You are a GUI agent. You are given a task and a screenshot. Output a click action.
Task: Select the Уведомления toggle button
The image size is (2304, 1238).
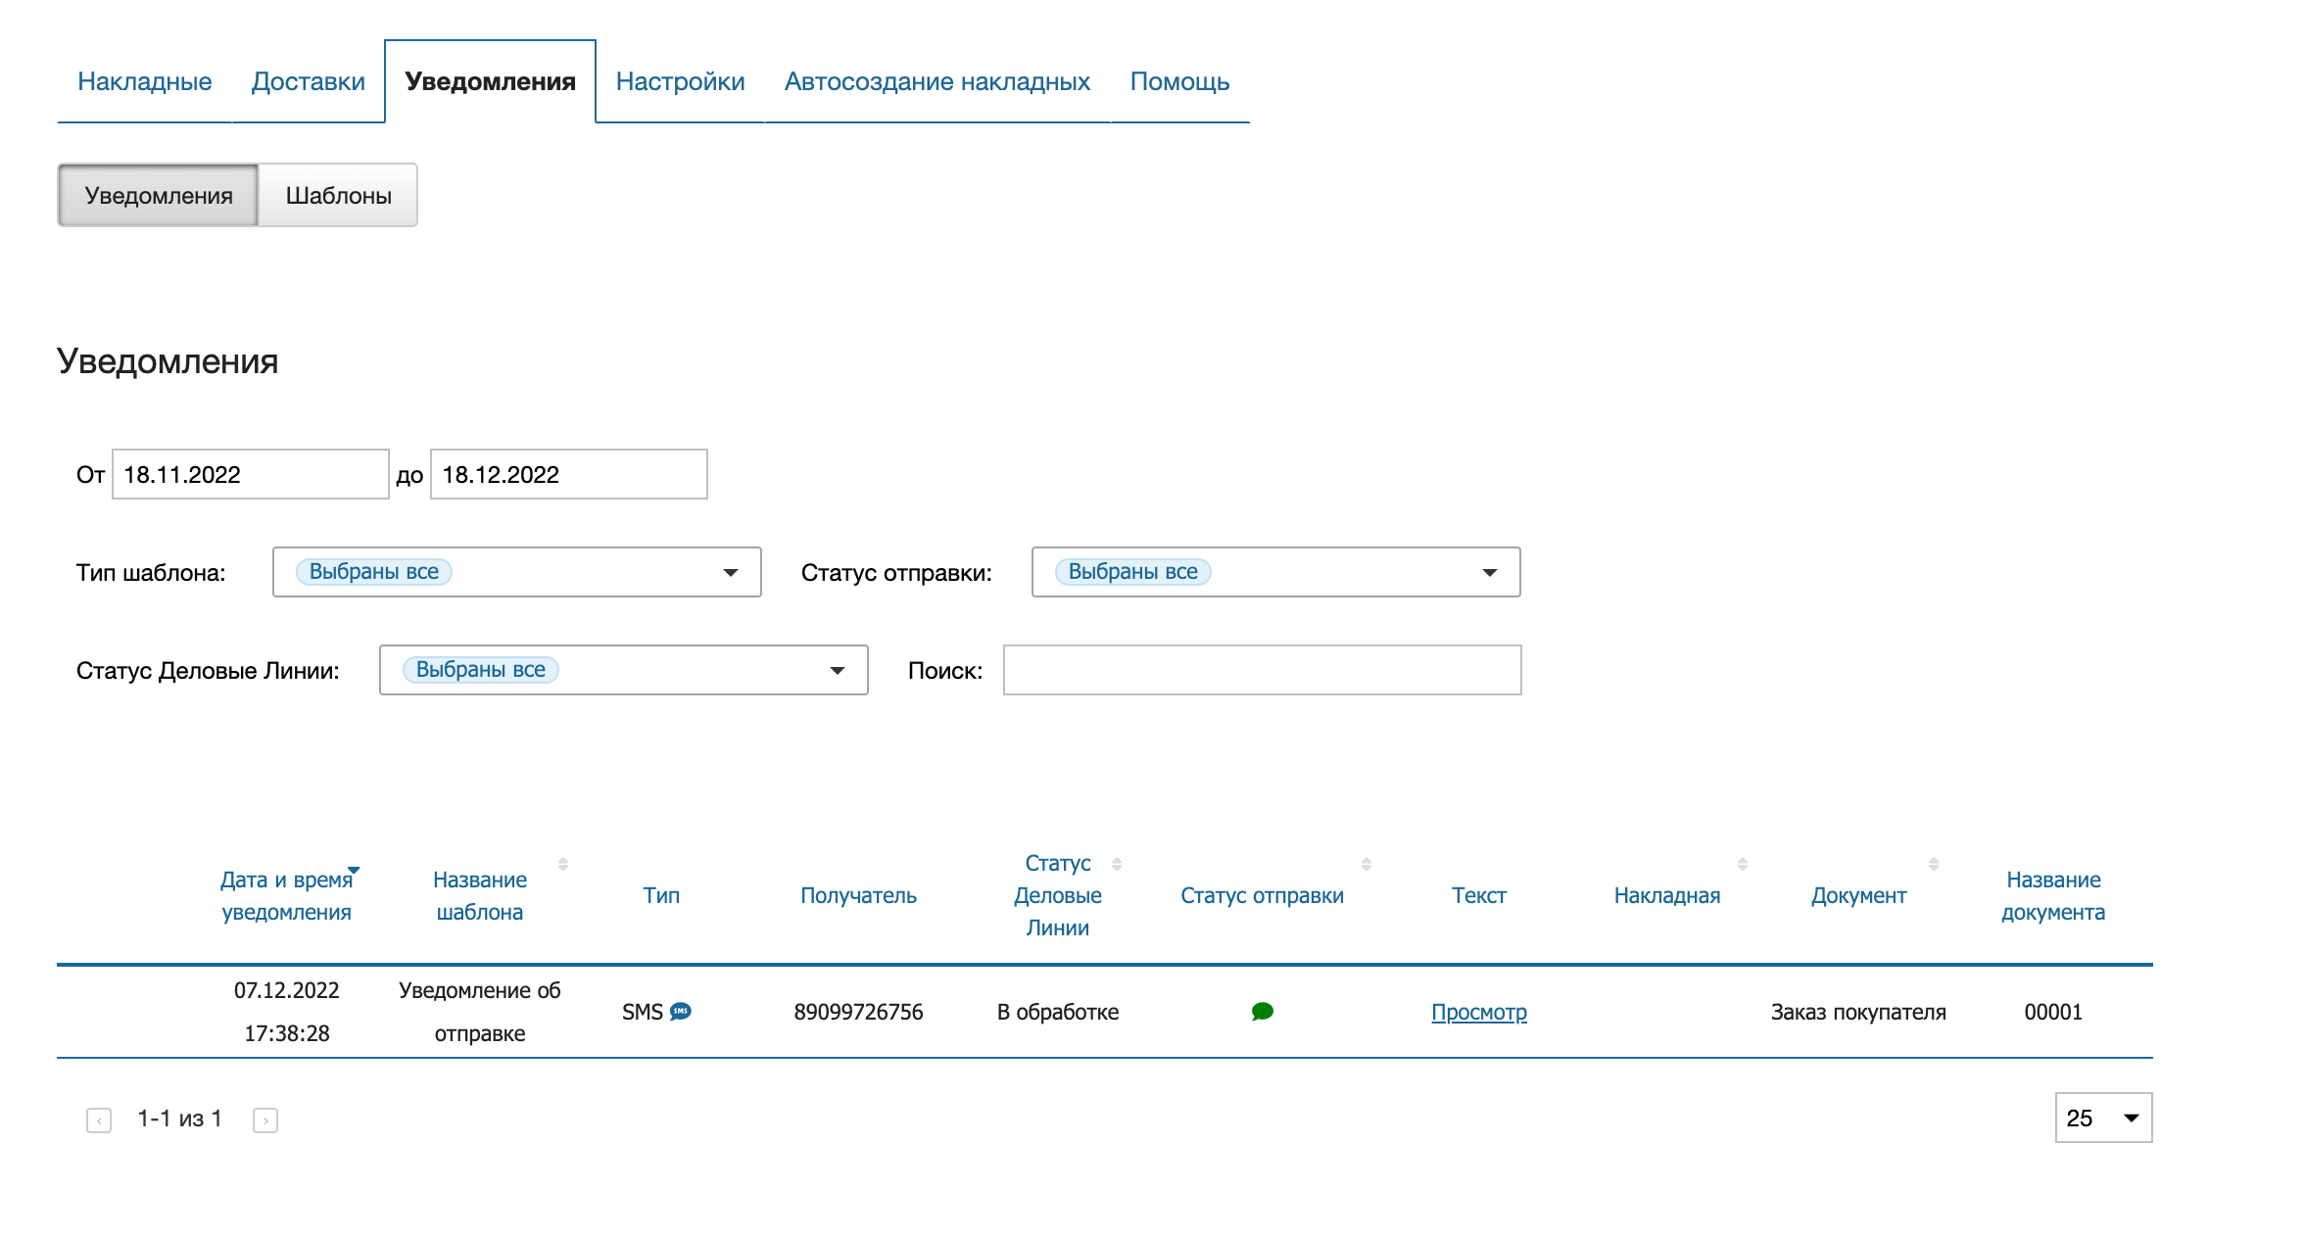pyautogui.click(x=158, y=195)
